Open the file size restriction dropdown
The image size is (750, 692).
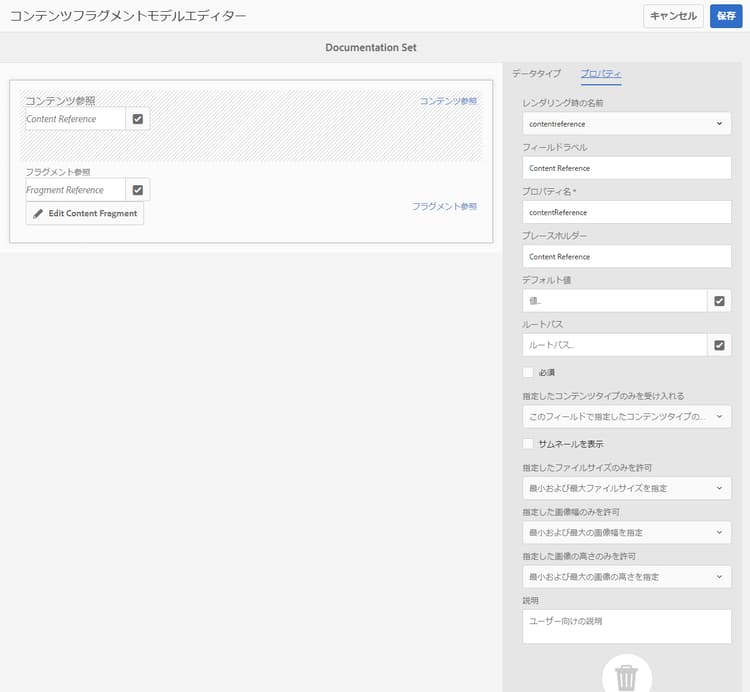[627, 488]
